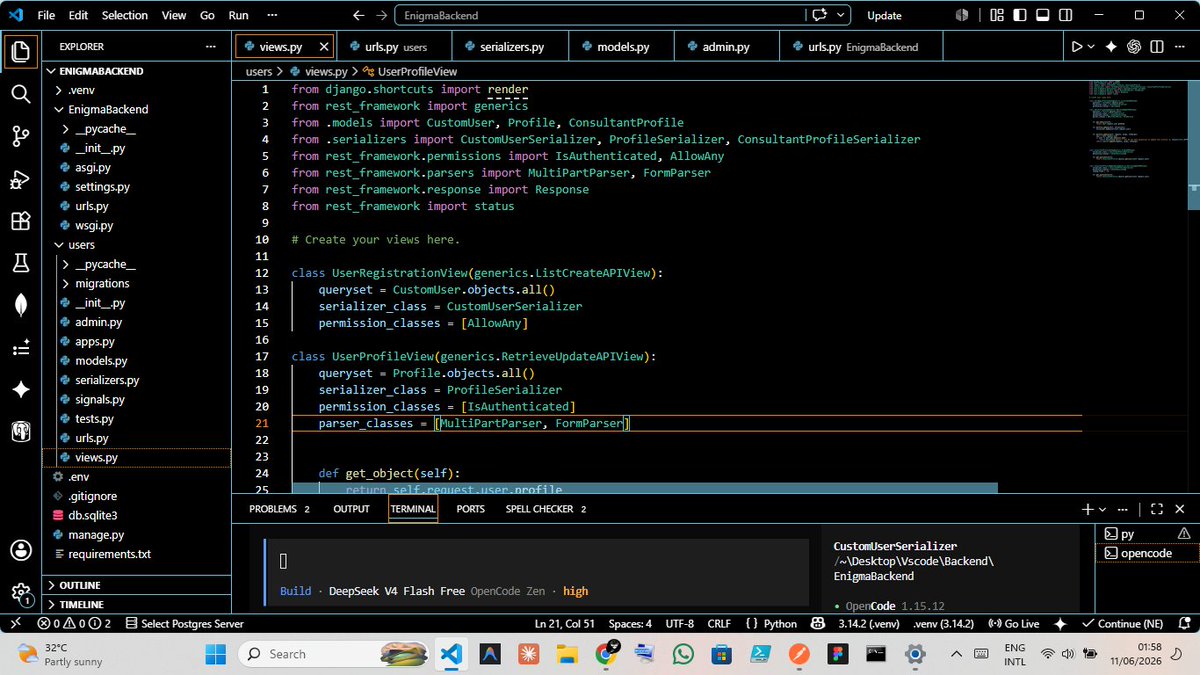Click the Update button in title bar
Screen dimensions: 1200x675
pyautogui.click(x=884, y=15)
